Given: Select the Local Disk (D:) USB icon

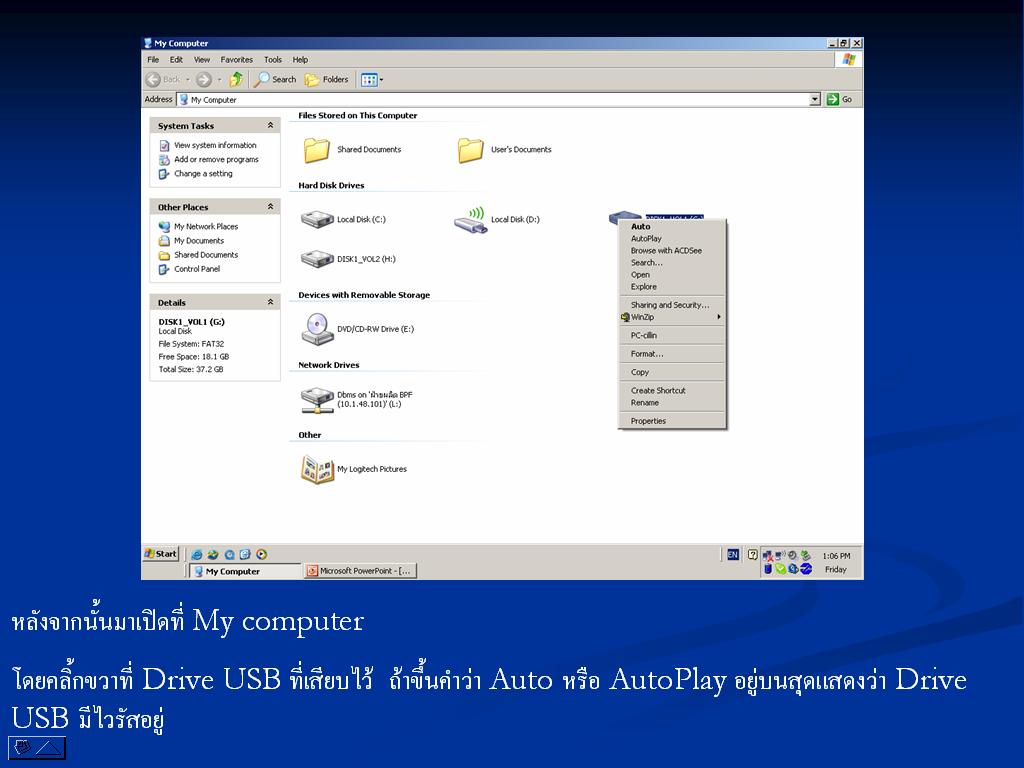Looking at the screenshot, I should pyautogui.click(x=470, y=219).
